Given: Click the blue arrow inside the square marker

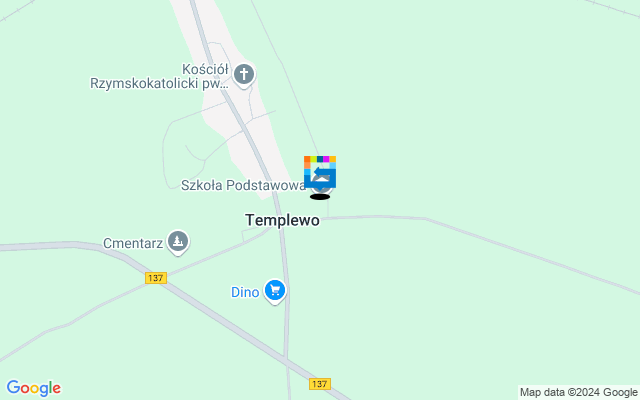Looking at the screenshot, I should coord(323,171).
